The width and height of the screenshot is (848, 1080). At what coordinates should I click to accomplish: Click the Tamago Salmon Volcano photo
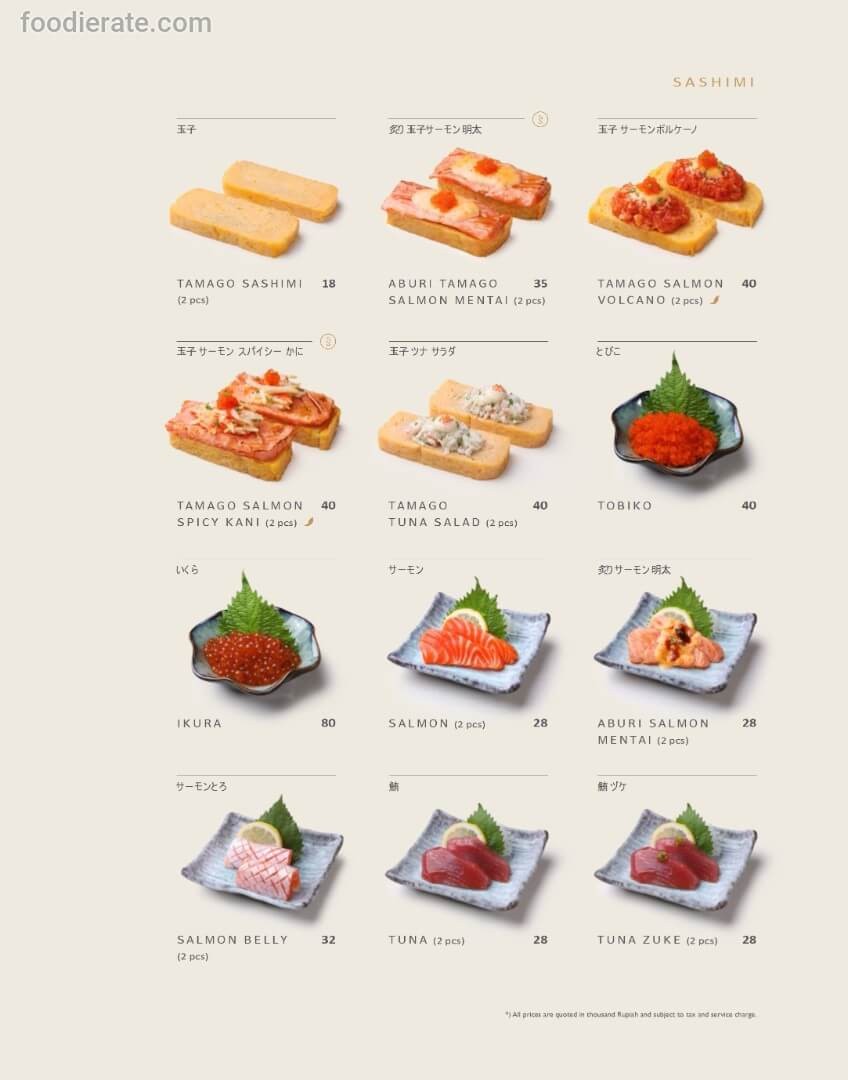(x=676, y=202)
